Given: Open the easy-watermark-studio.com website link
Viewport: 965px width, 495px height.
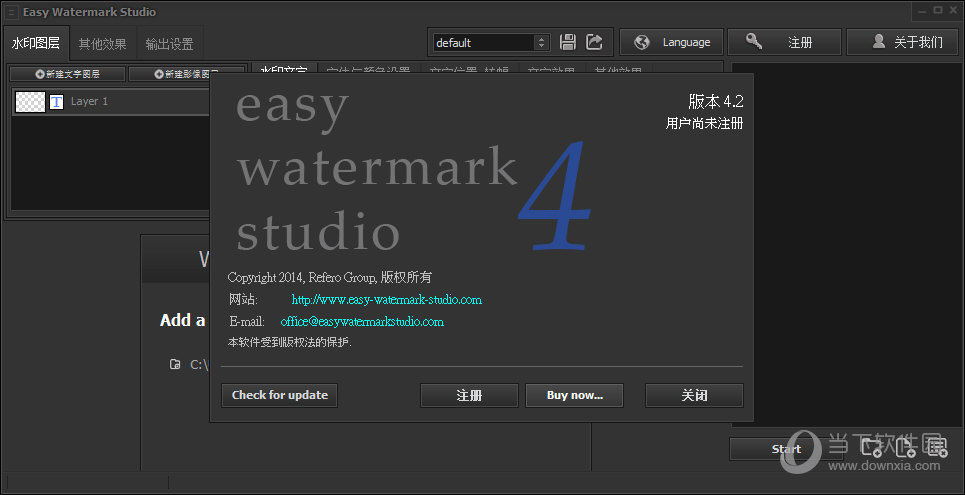Looking at the screenshot, I should [x=386, y=300].
